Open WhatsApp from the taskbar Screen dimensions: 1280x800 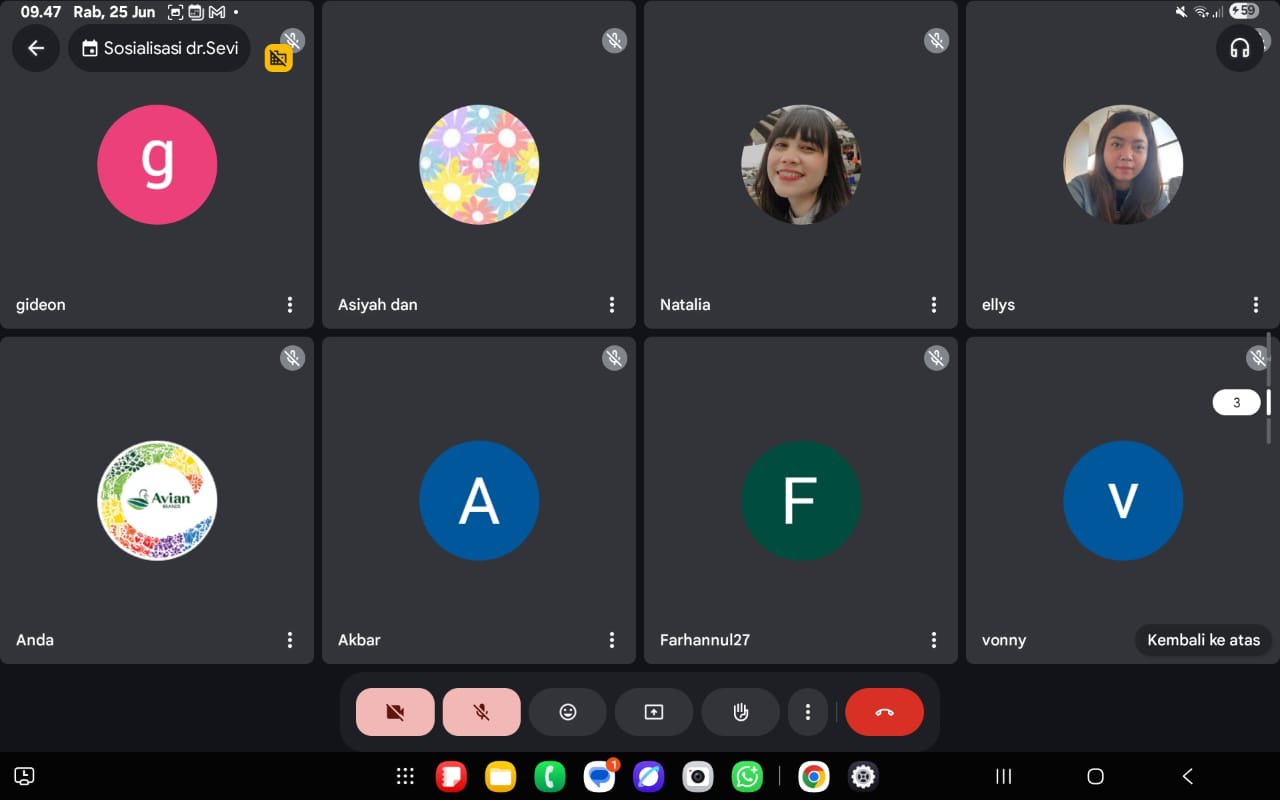tap(747, 776)
